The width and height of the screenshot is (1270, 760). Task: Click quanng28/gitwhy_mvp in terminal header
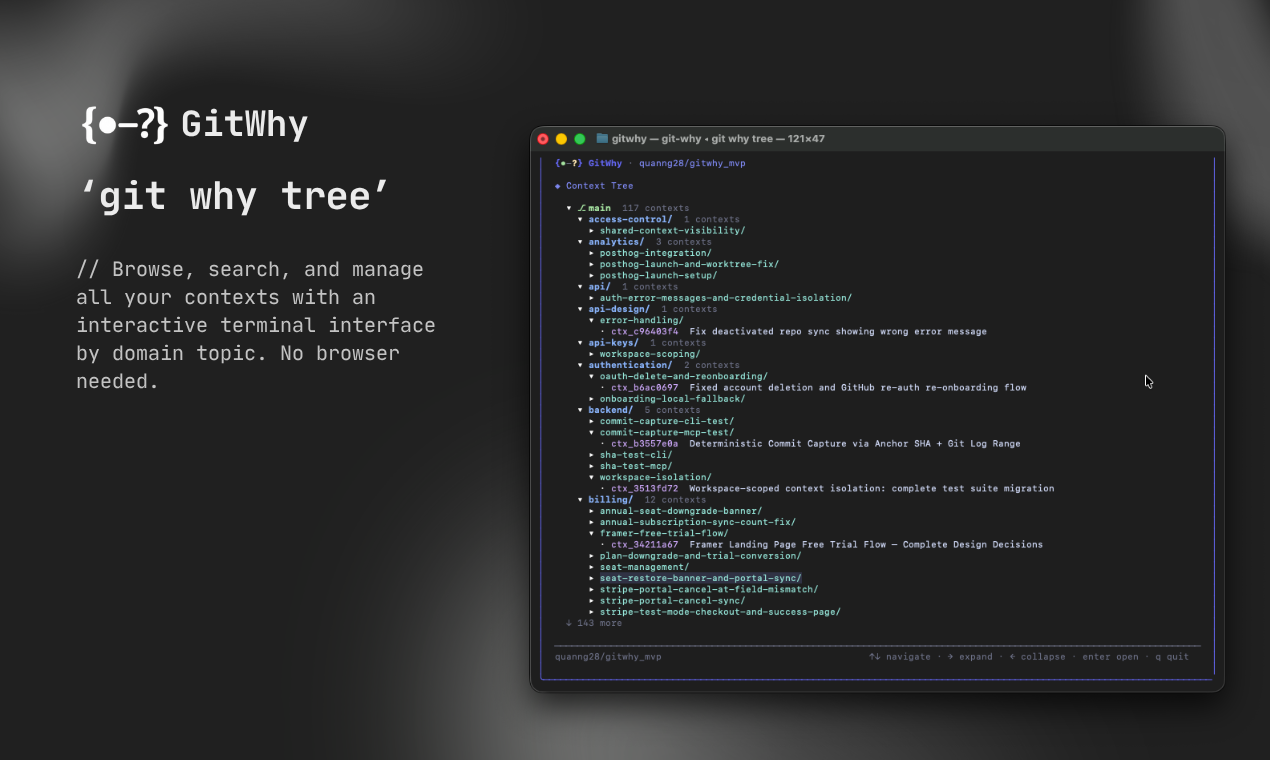coord(692,163)
